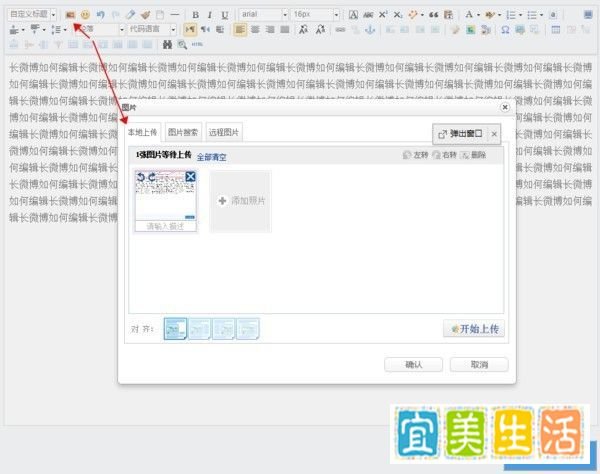Justify text alignment
600x474 pixels.
tap(285, 29)
